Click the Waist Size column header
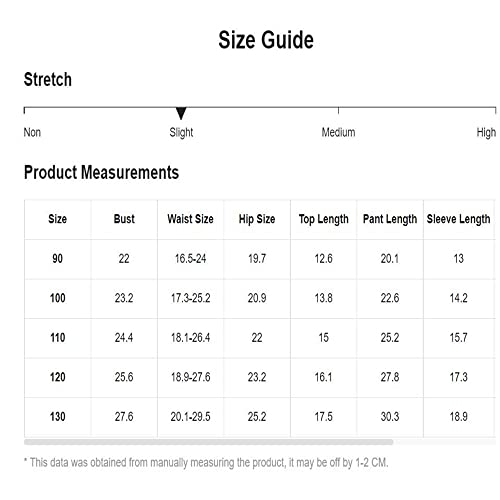This screenshot has height=500, width=500. (190, 219)
